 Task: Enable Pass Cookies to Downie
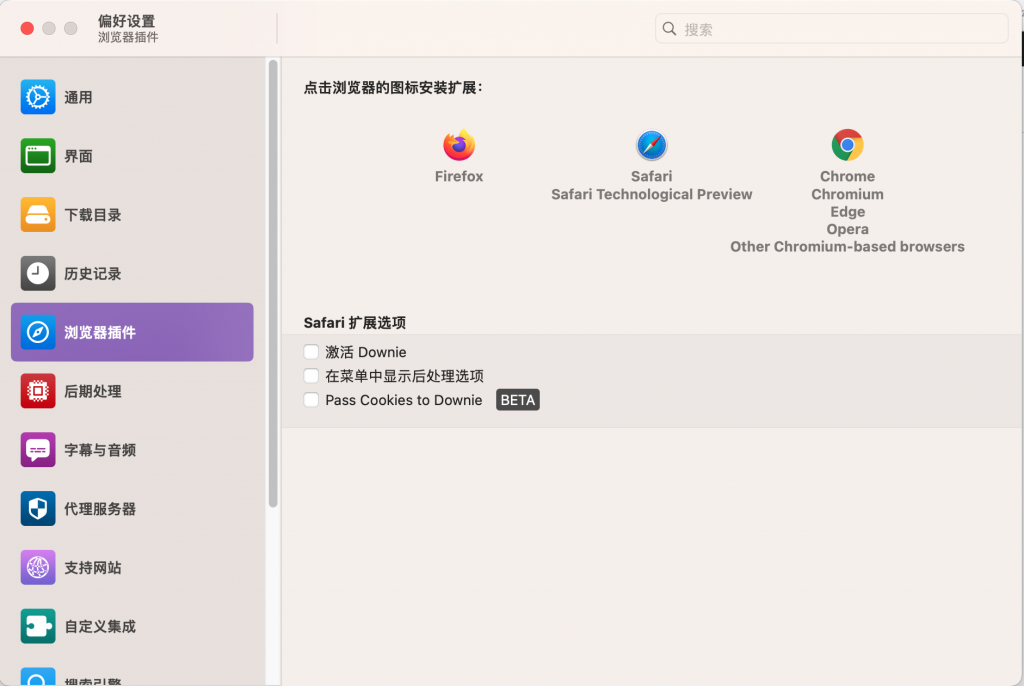pos(311,399)
